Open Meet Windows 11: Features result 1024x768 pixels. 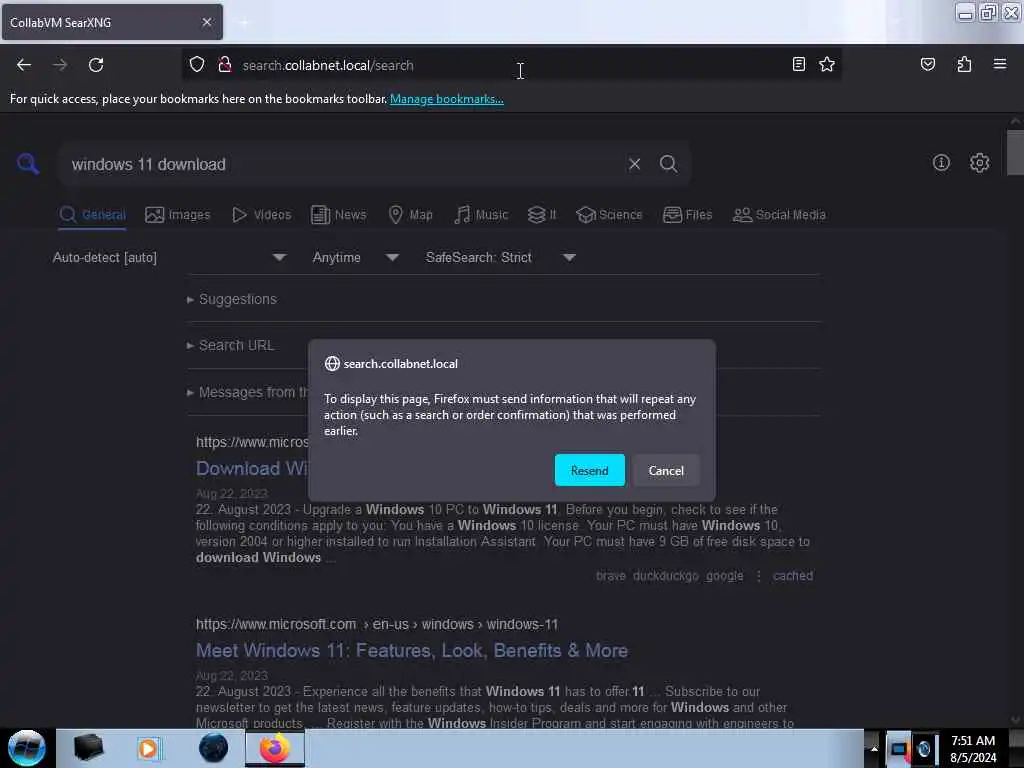click(x=412, y=650)
